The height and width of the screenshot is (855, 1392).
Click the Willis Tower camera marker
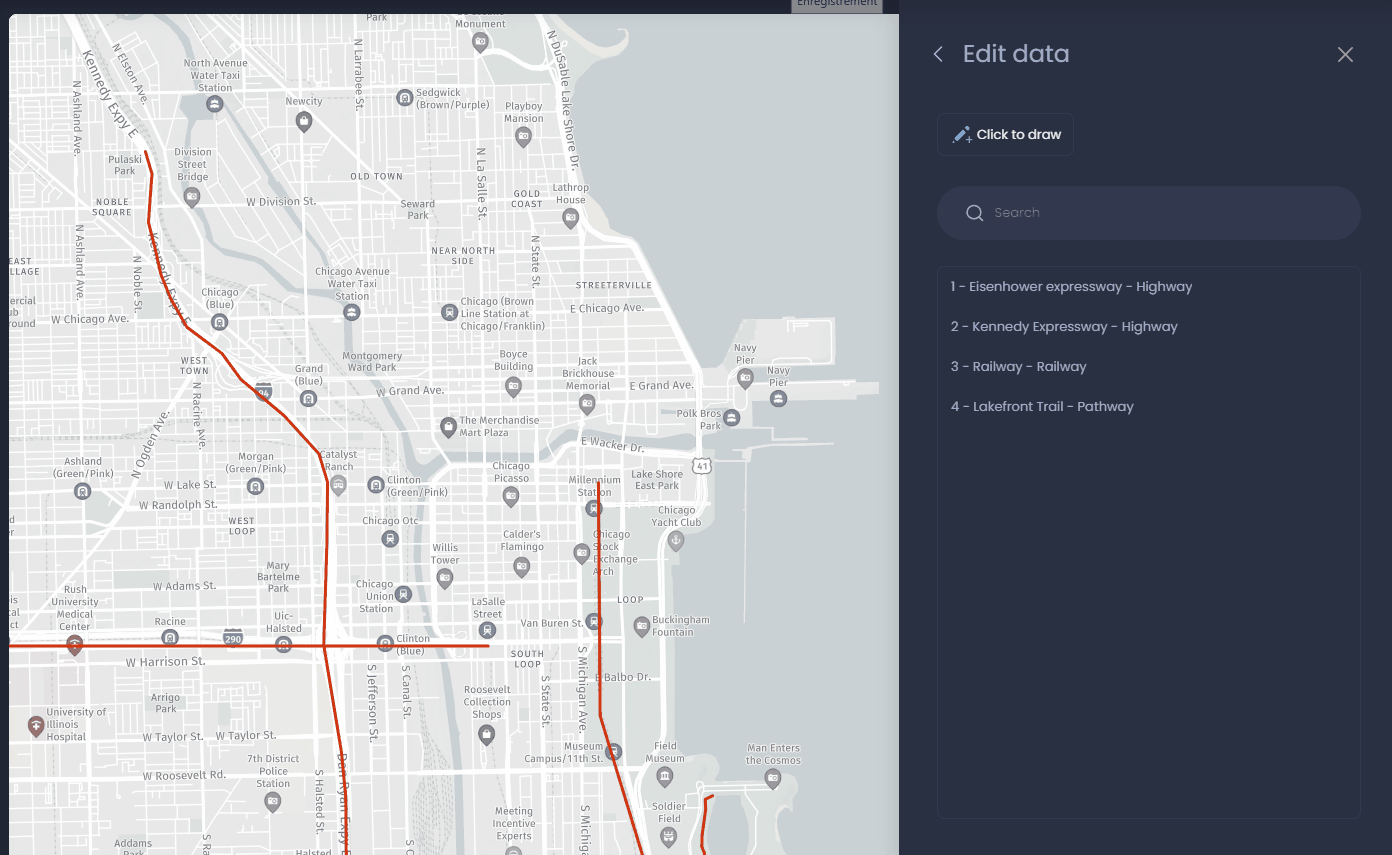[445, 577]
